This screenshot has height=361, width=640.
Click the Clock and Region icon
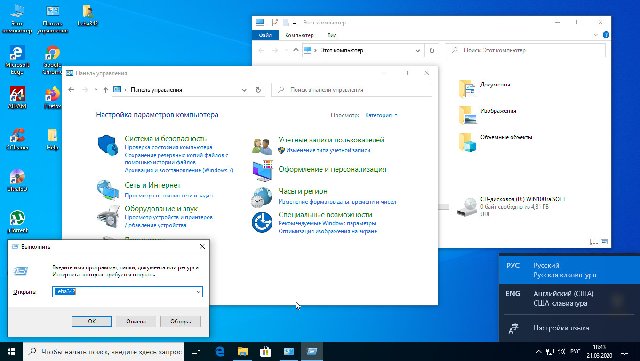click(262, 197)
